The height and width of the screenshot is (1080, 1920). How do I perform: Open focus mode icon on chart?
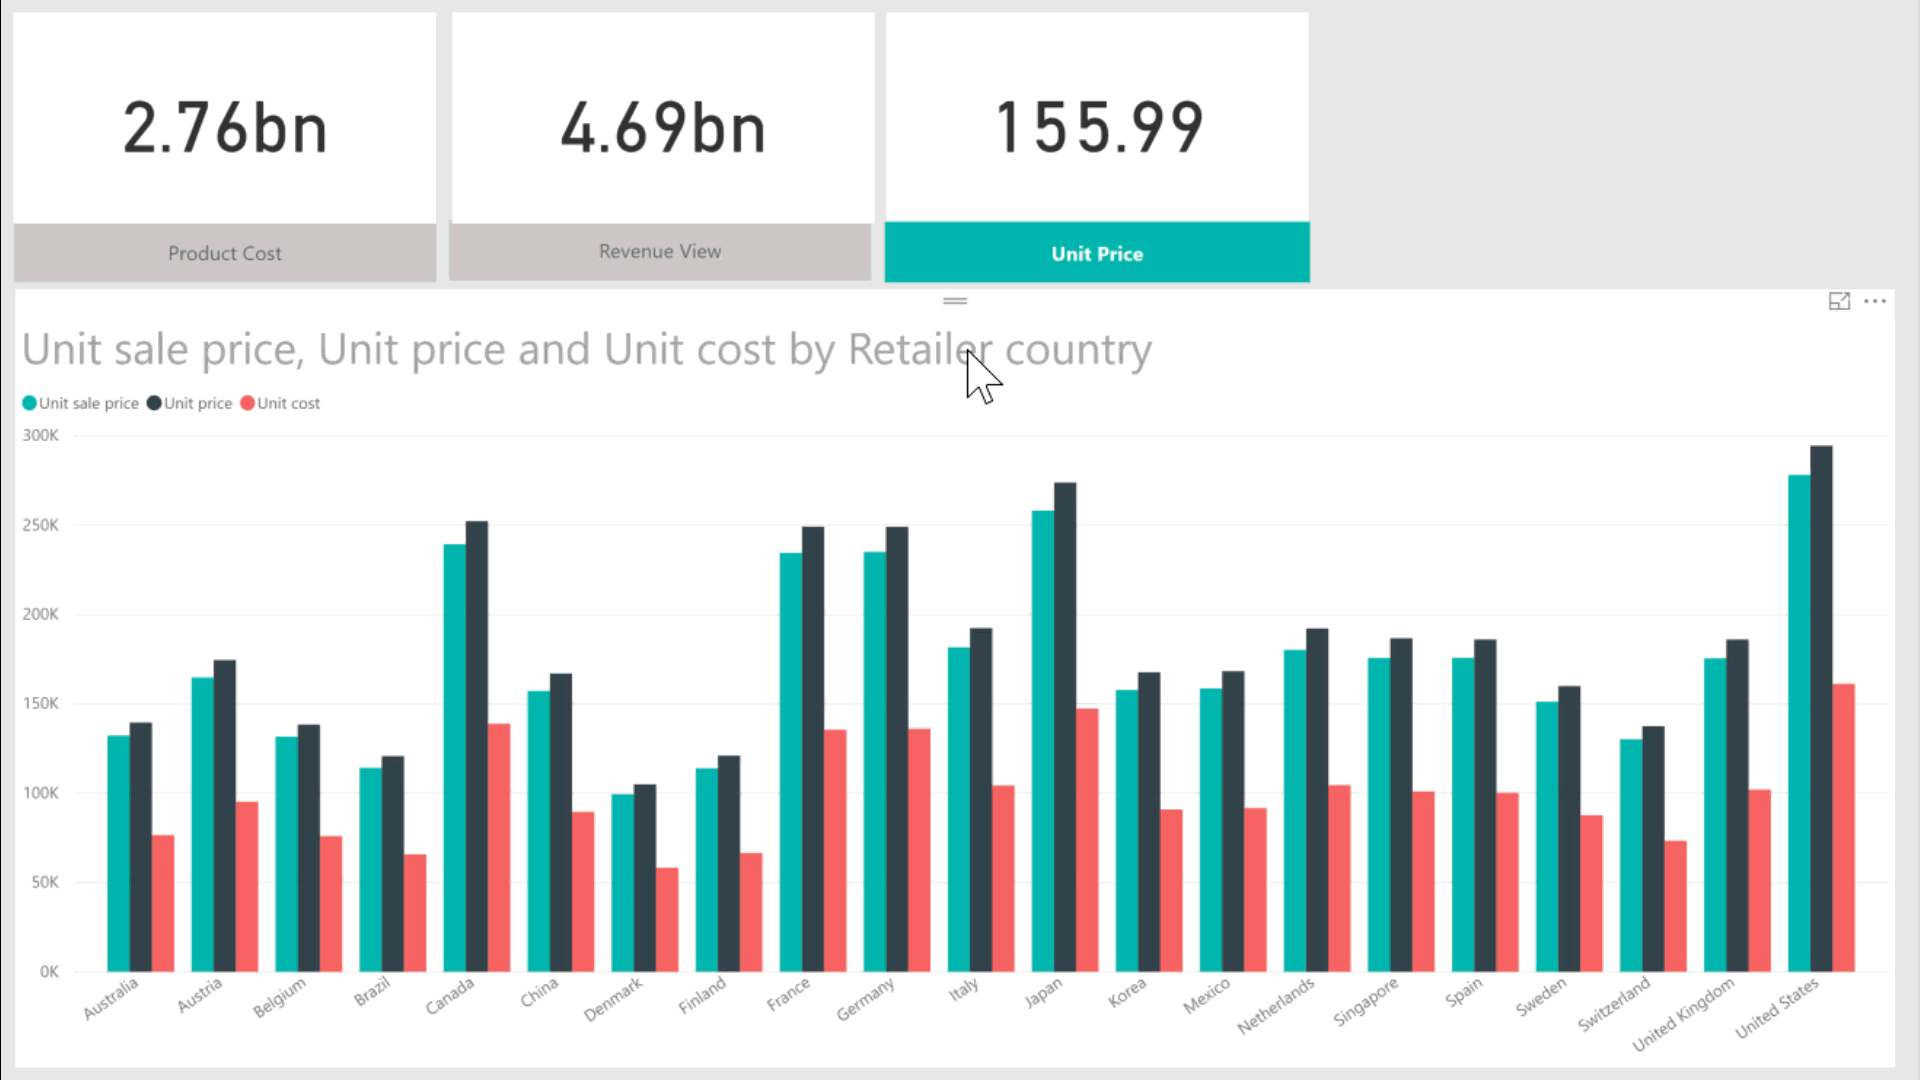[x=1839, y=301]
